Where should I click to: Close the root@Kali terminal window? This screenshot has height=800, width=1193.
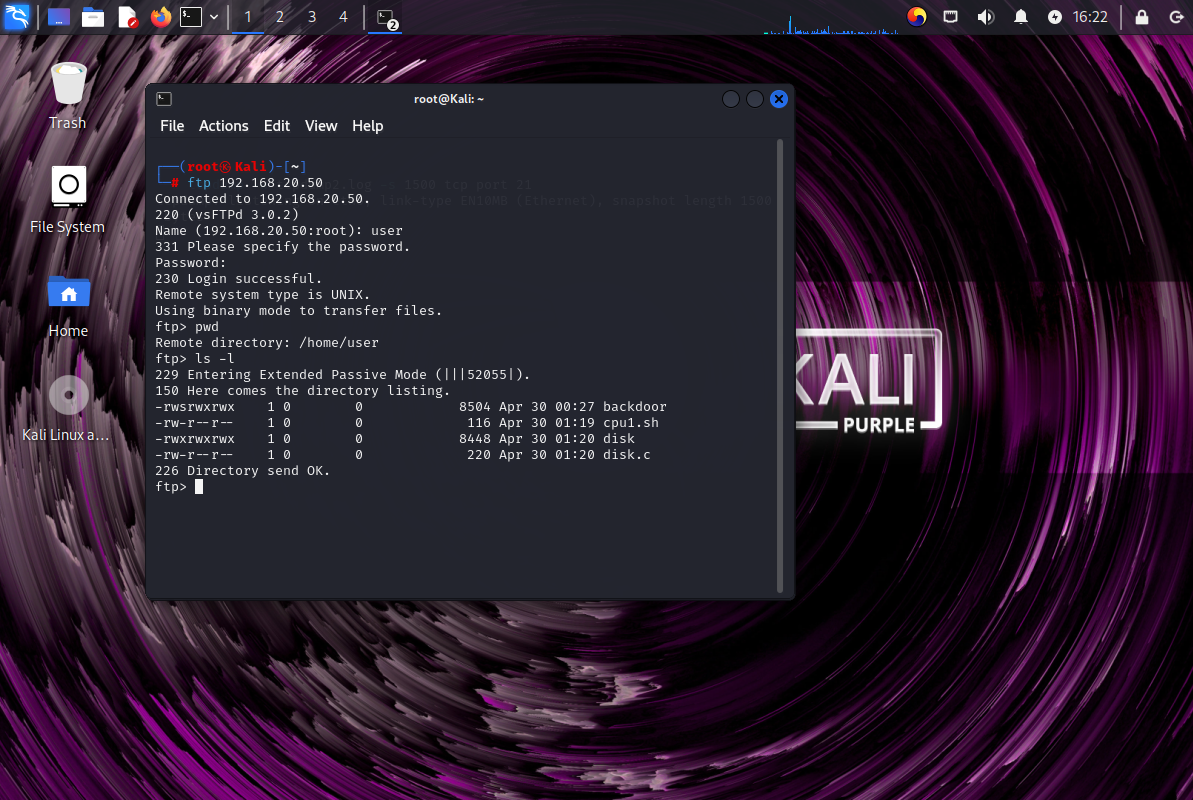point(778,99)
